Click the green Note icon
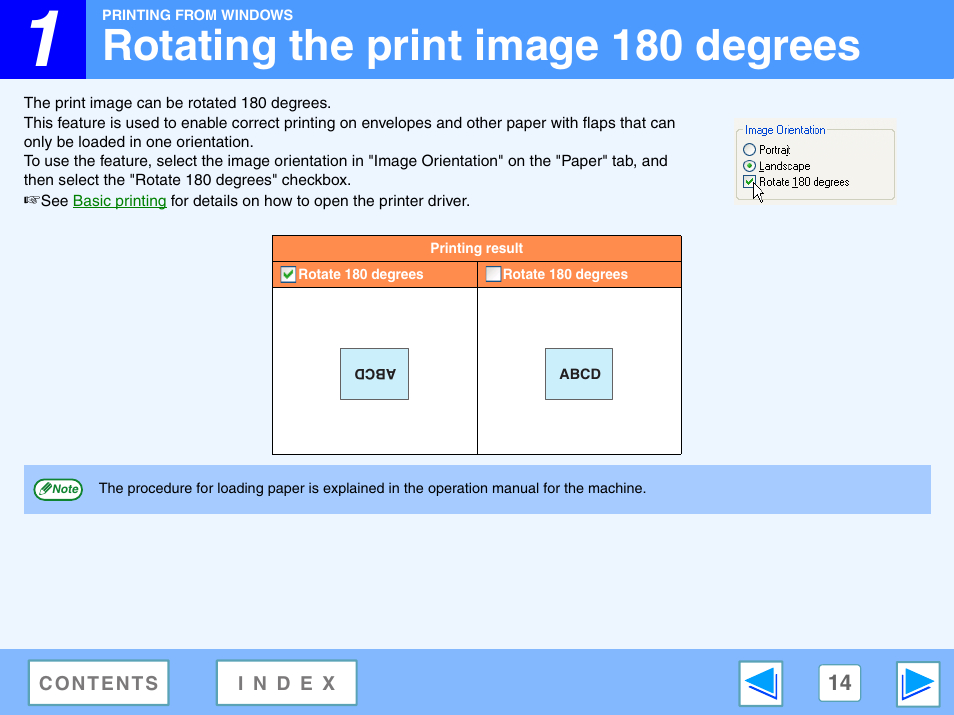Screen dimensions: 954x715 [58, 489]
